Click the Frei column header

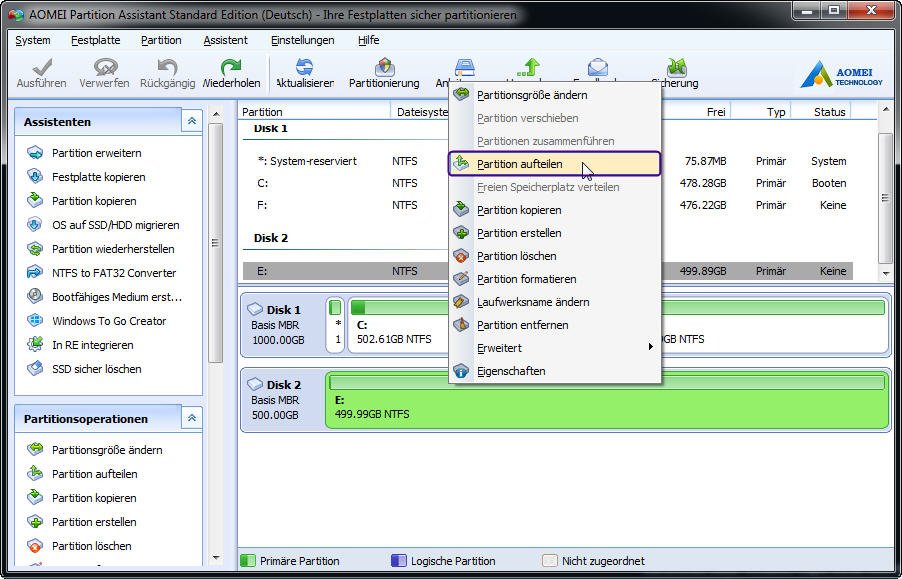[x=697, y=112]
